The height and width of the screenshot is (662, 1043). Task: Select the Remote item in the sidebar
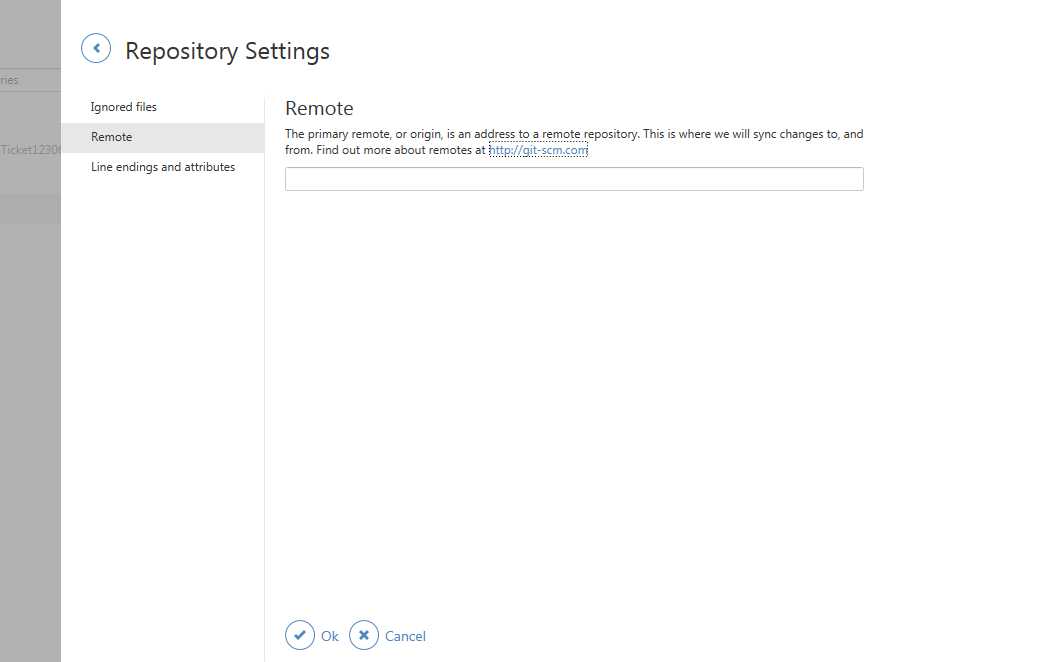(x=111, y=137)
